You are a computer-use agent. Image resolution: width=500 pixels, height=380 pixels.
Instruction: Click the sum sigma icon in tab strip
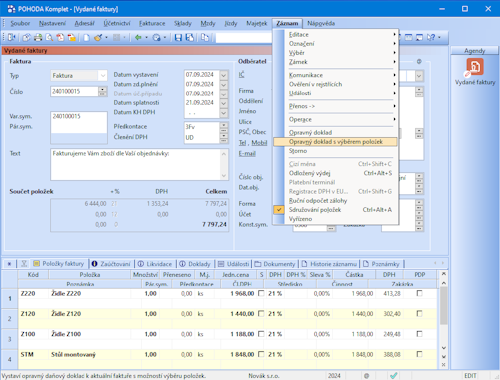(24, 264)
